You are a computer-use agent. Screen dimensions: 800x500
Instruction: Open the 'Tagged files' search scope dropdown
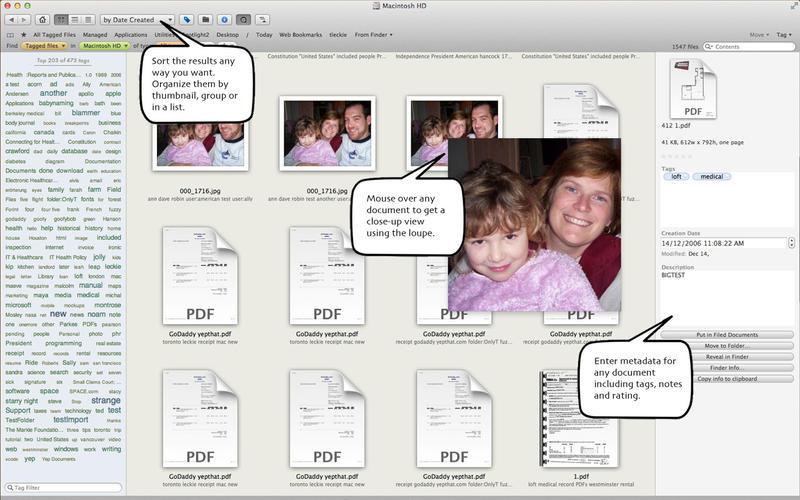pyautogui.click(x=43, y=46)
